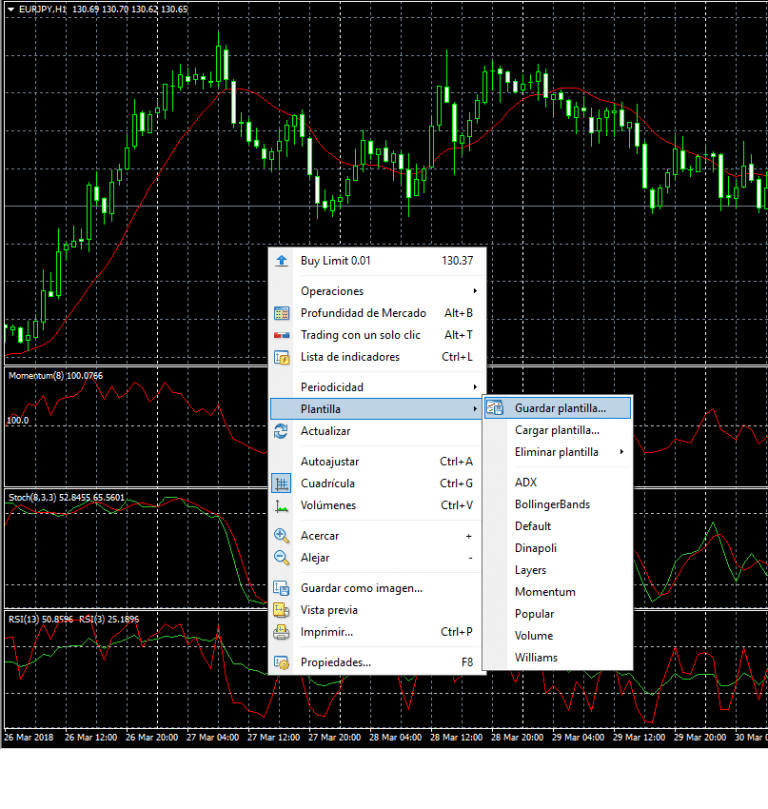Image resolution: width=768 pixels, height=809 pixels.
Task: Expand the Eliminar plantilla submenu arrow
Action: click(x=622, y=452)
